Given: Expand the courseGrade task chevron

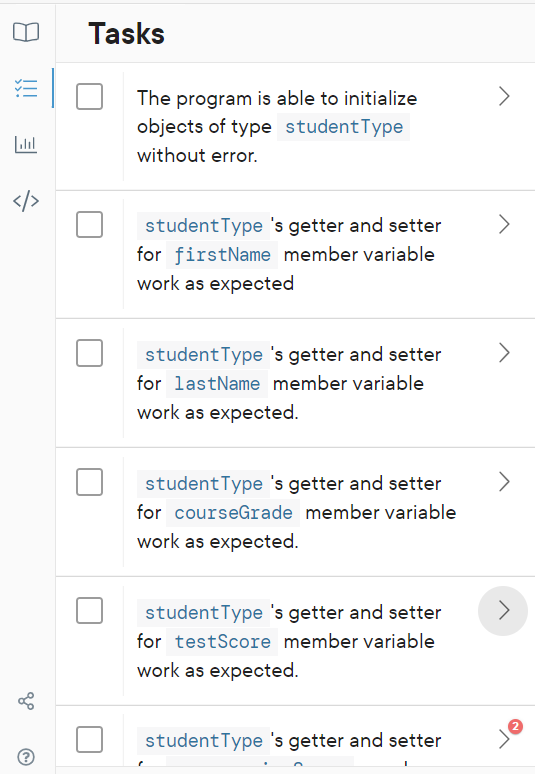Looking at the screenshot, I should (504, 482).
